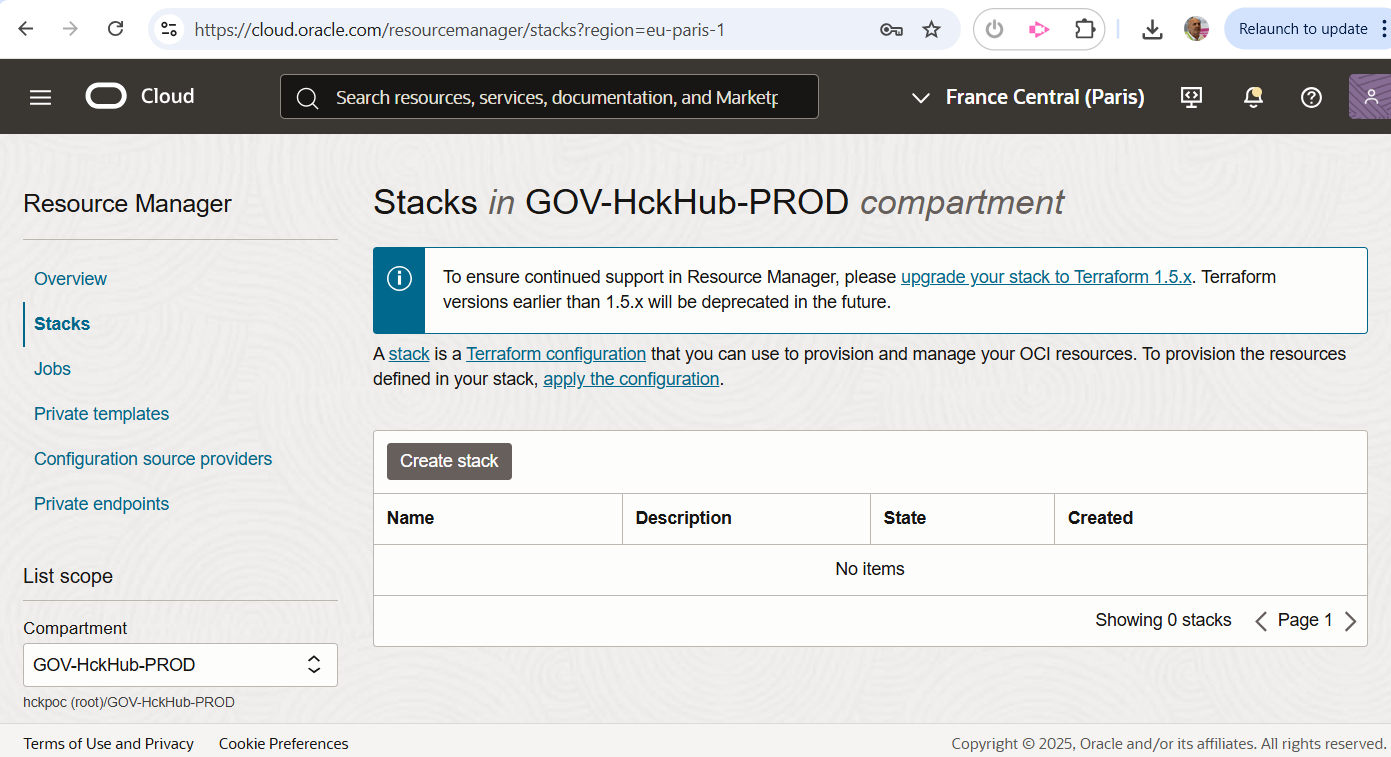Open the browser Downloads icon
The image size is (1391, 757).
tap(1152, 29)
